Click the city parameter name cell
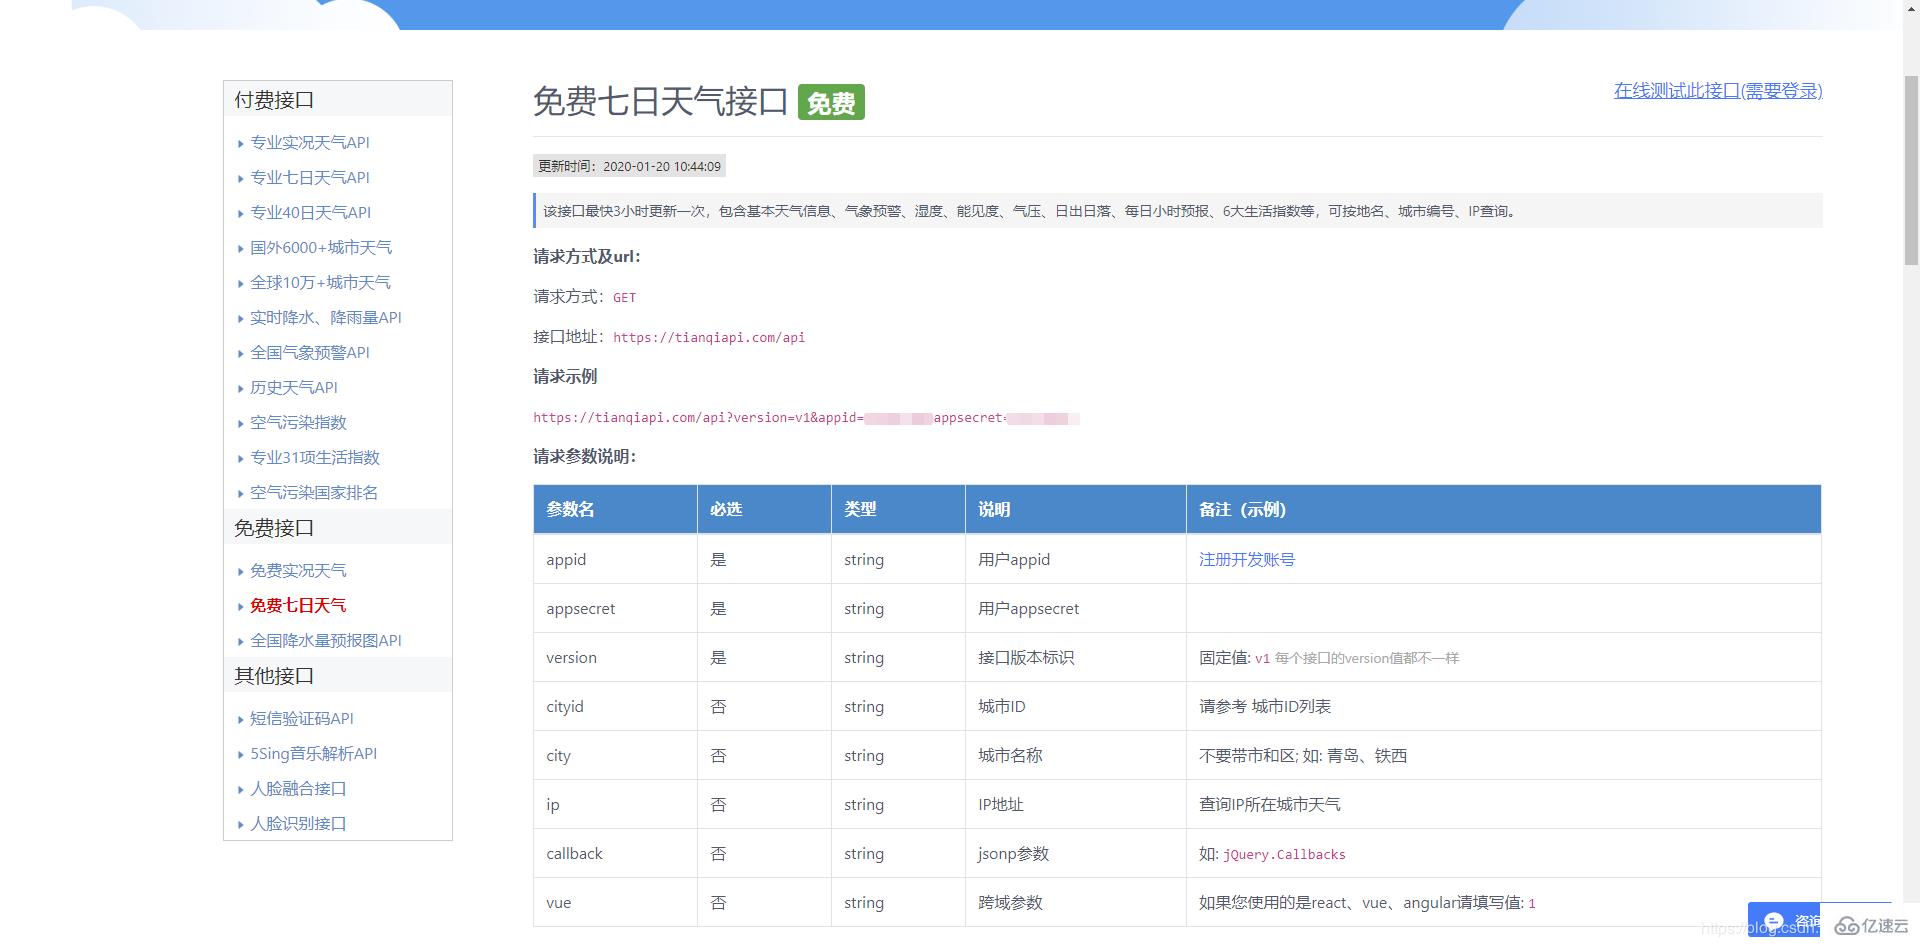Screen dimensions: 1920x947 pos(615,755)
